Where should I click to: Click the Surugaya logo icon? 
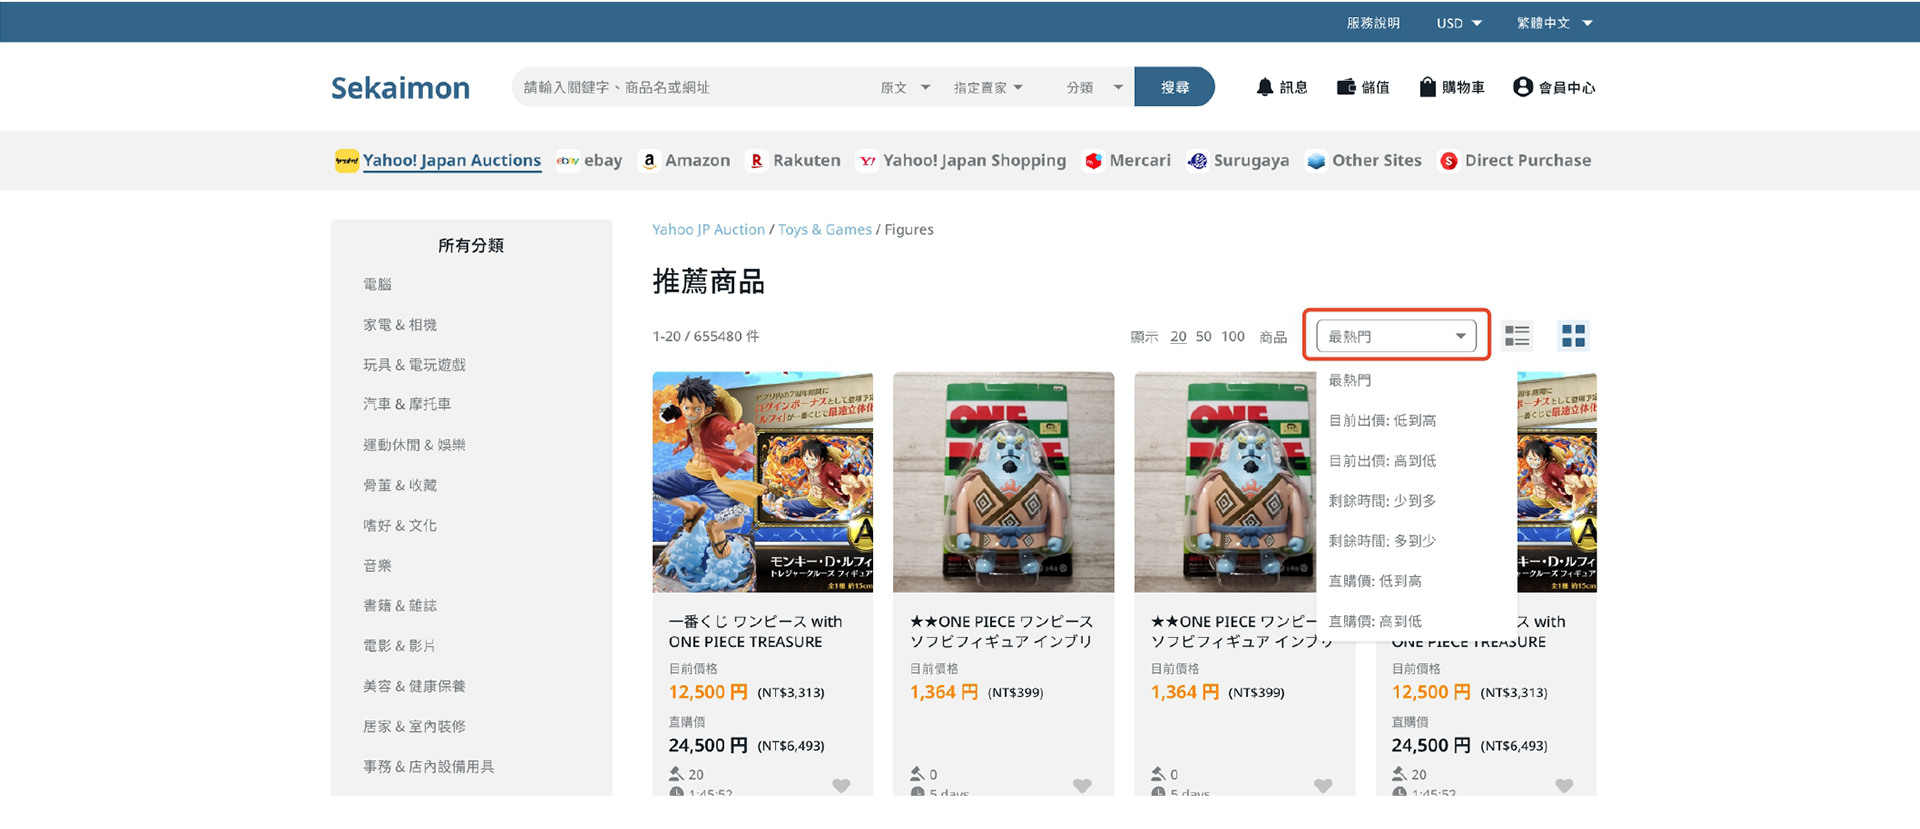1197,160
